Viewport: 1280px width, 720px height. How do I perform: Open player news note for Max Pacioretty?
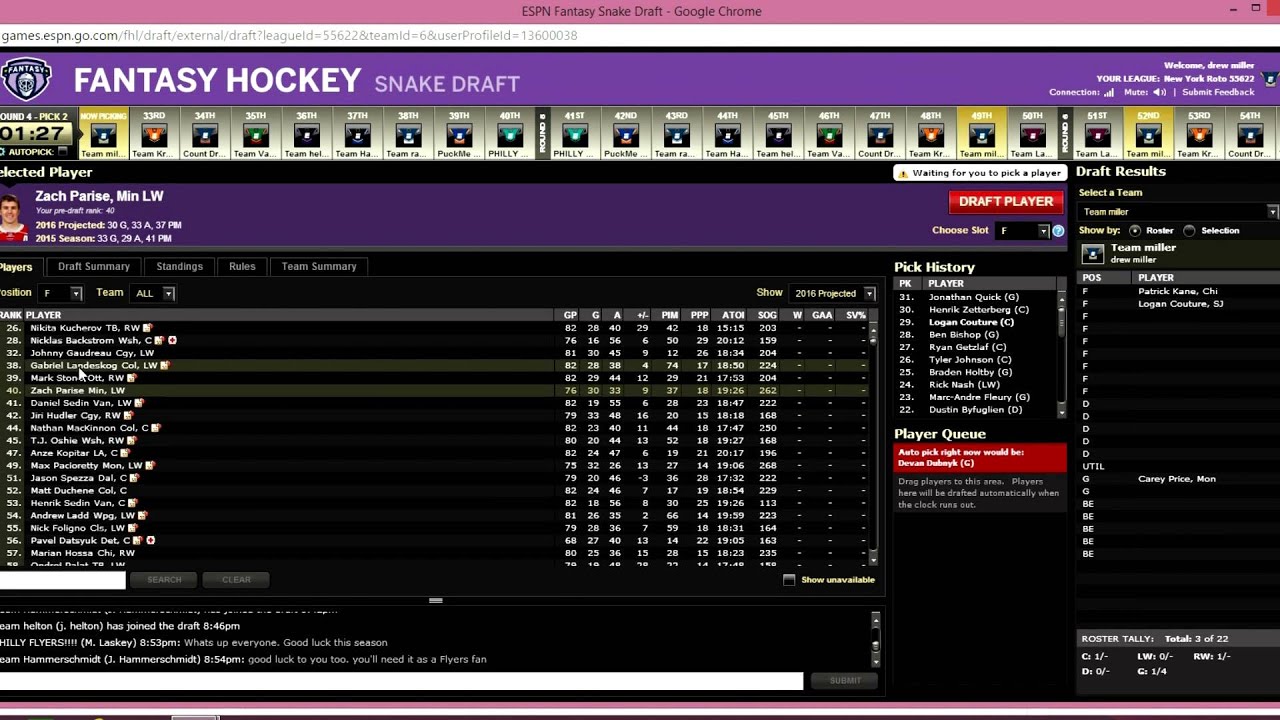pyautogui.click(x=150, y=465)
